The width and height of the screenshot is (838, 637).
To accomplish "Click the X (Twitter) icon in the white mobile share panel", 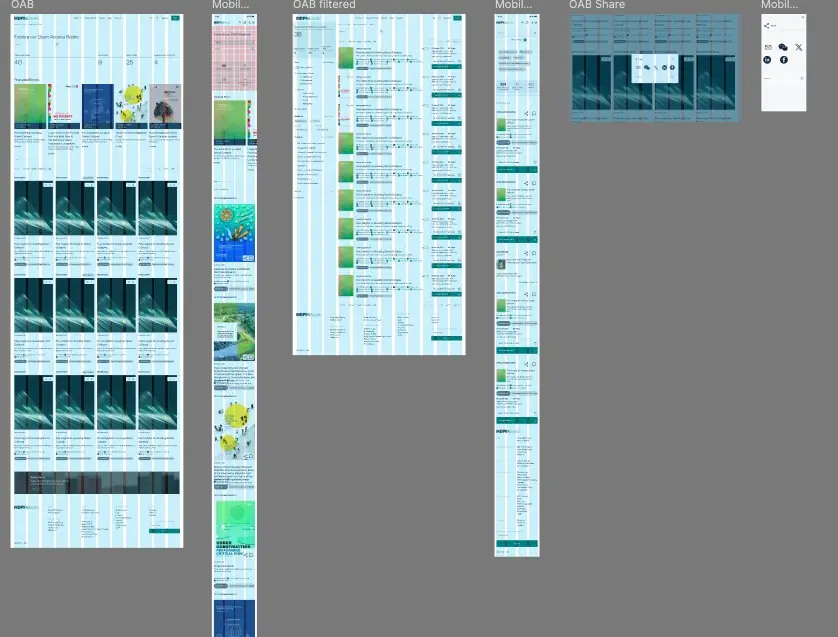I will [x=798, y=48].
